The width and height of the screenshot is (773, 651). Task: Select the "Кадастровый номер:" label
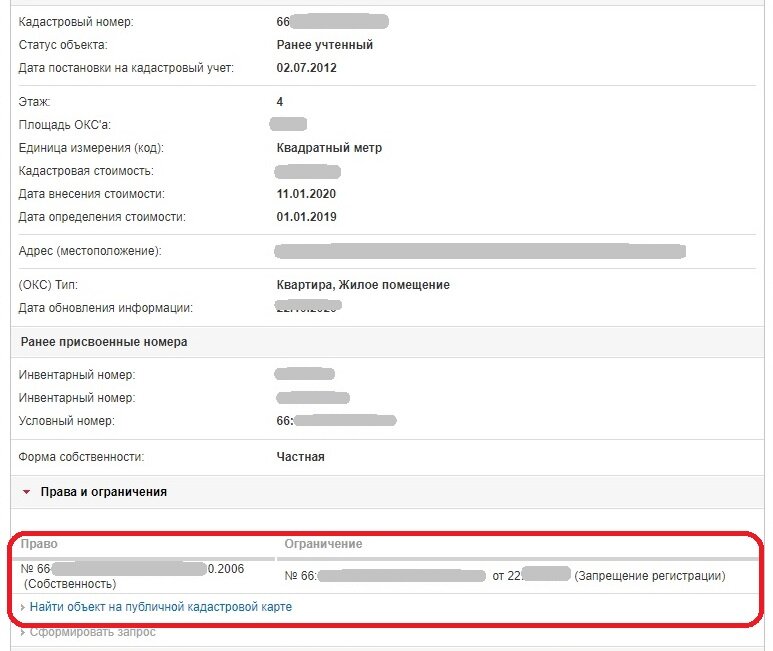pyautogui.click(x=76, y=22)
